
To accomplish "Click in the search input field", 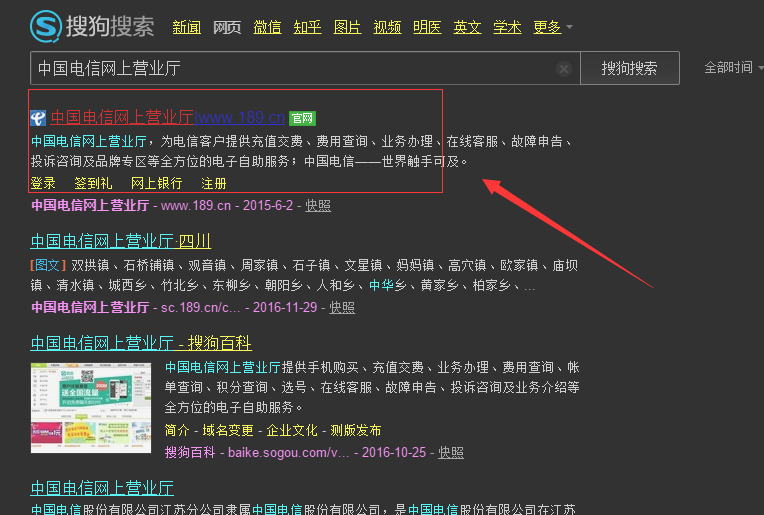I will (x=305, y=68).
